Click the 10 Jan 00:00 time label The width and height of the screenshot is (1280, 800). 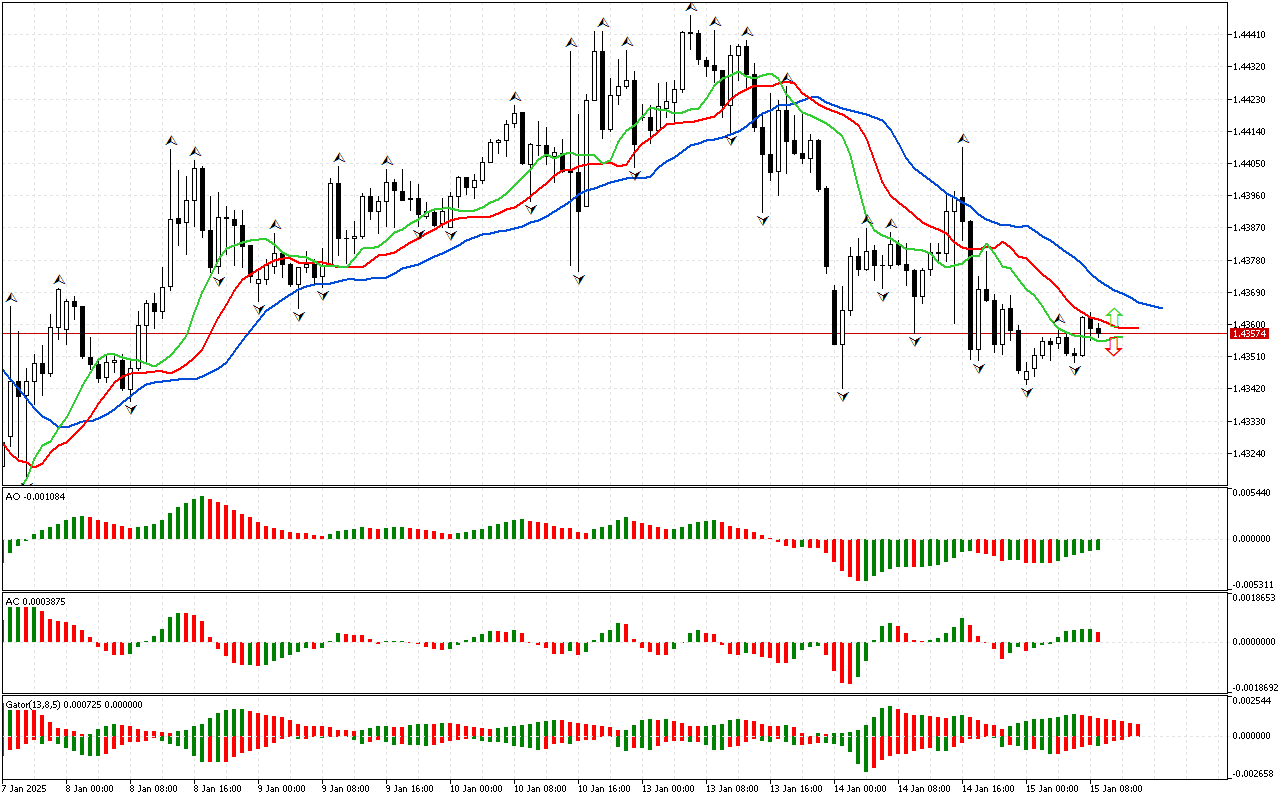click(x=476, y=788)
